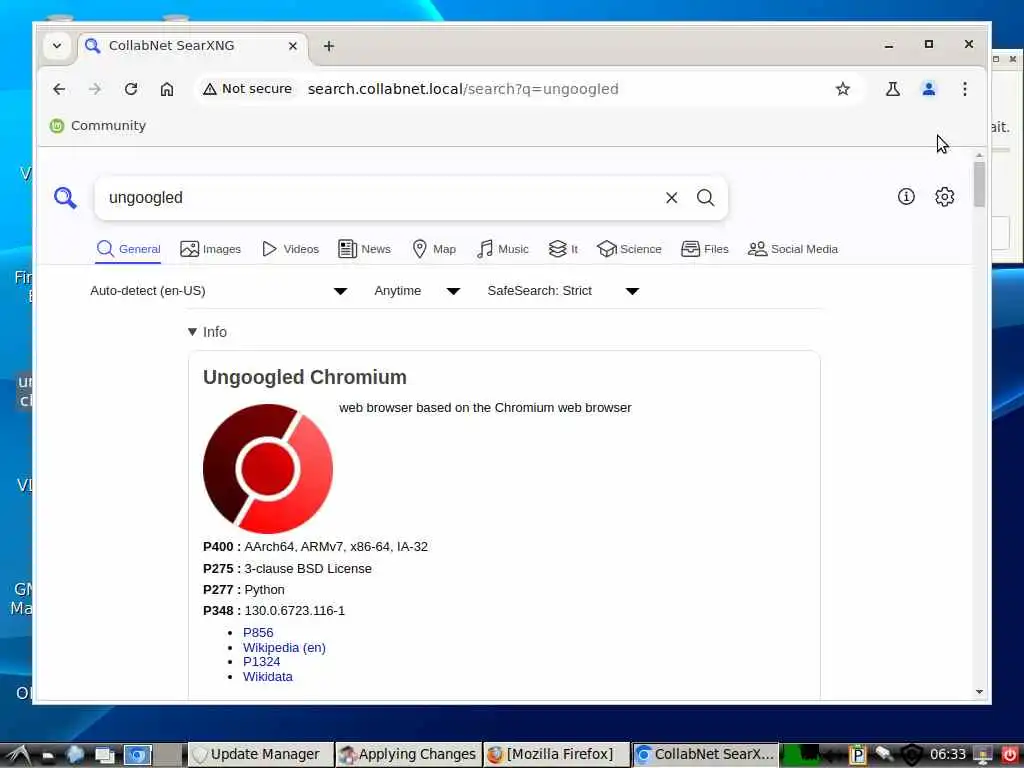Open the P856 link
Screen dimensions: 1024x768
pos(258,632)
